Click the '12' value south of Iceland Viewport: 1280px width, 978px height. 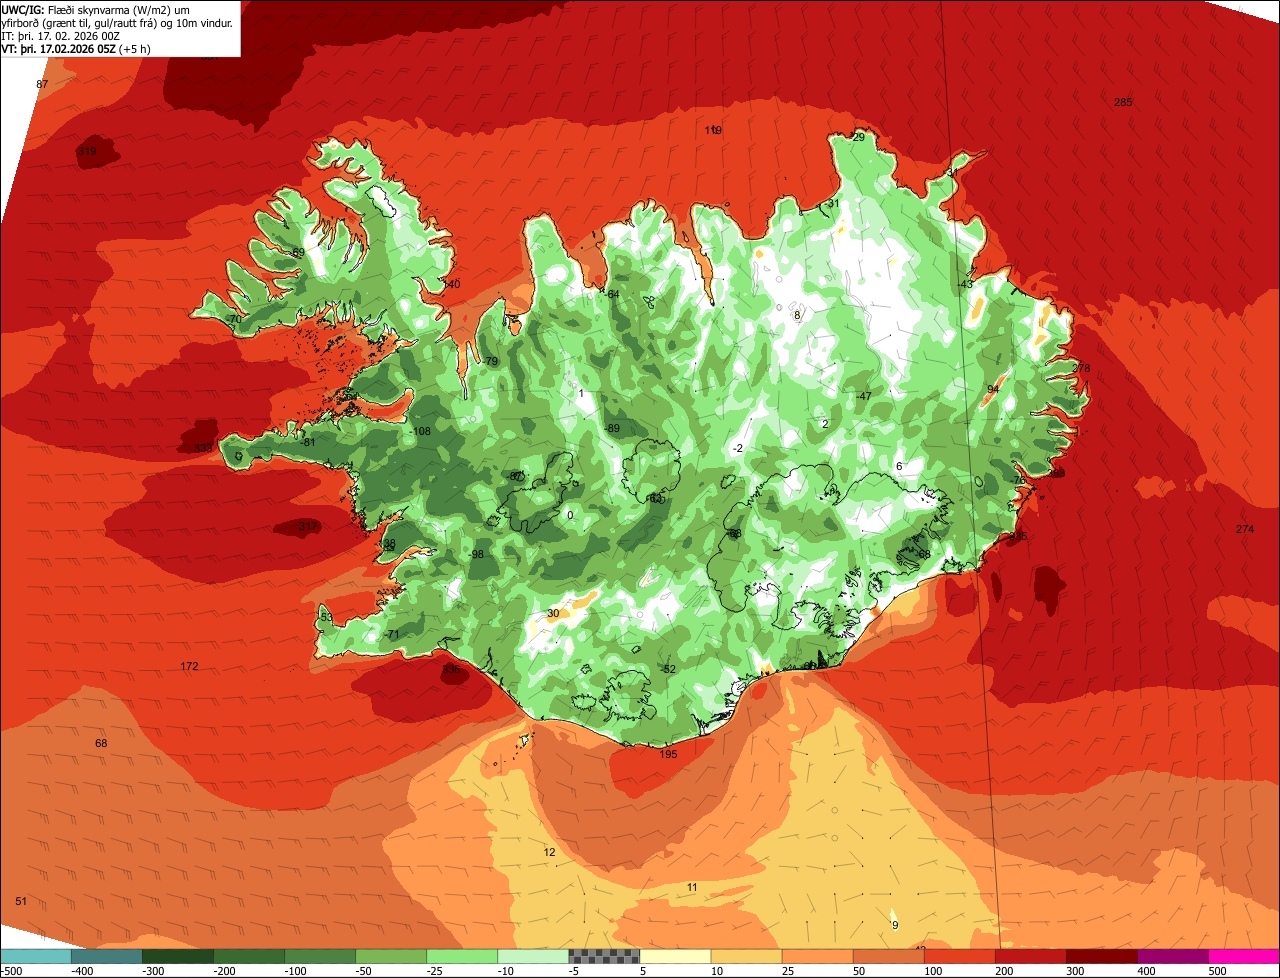(x=549, y=852)
